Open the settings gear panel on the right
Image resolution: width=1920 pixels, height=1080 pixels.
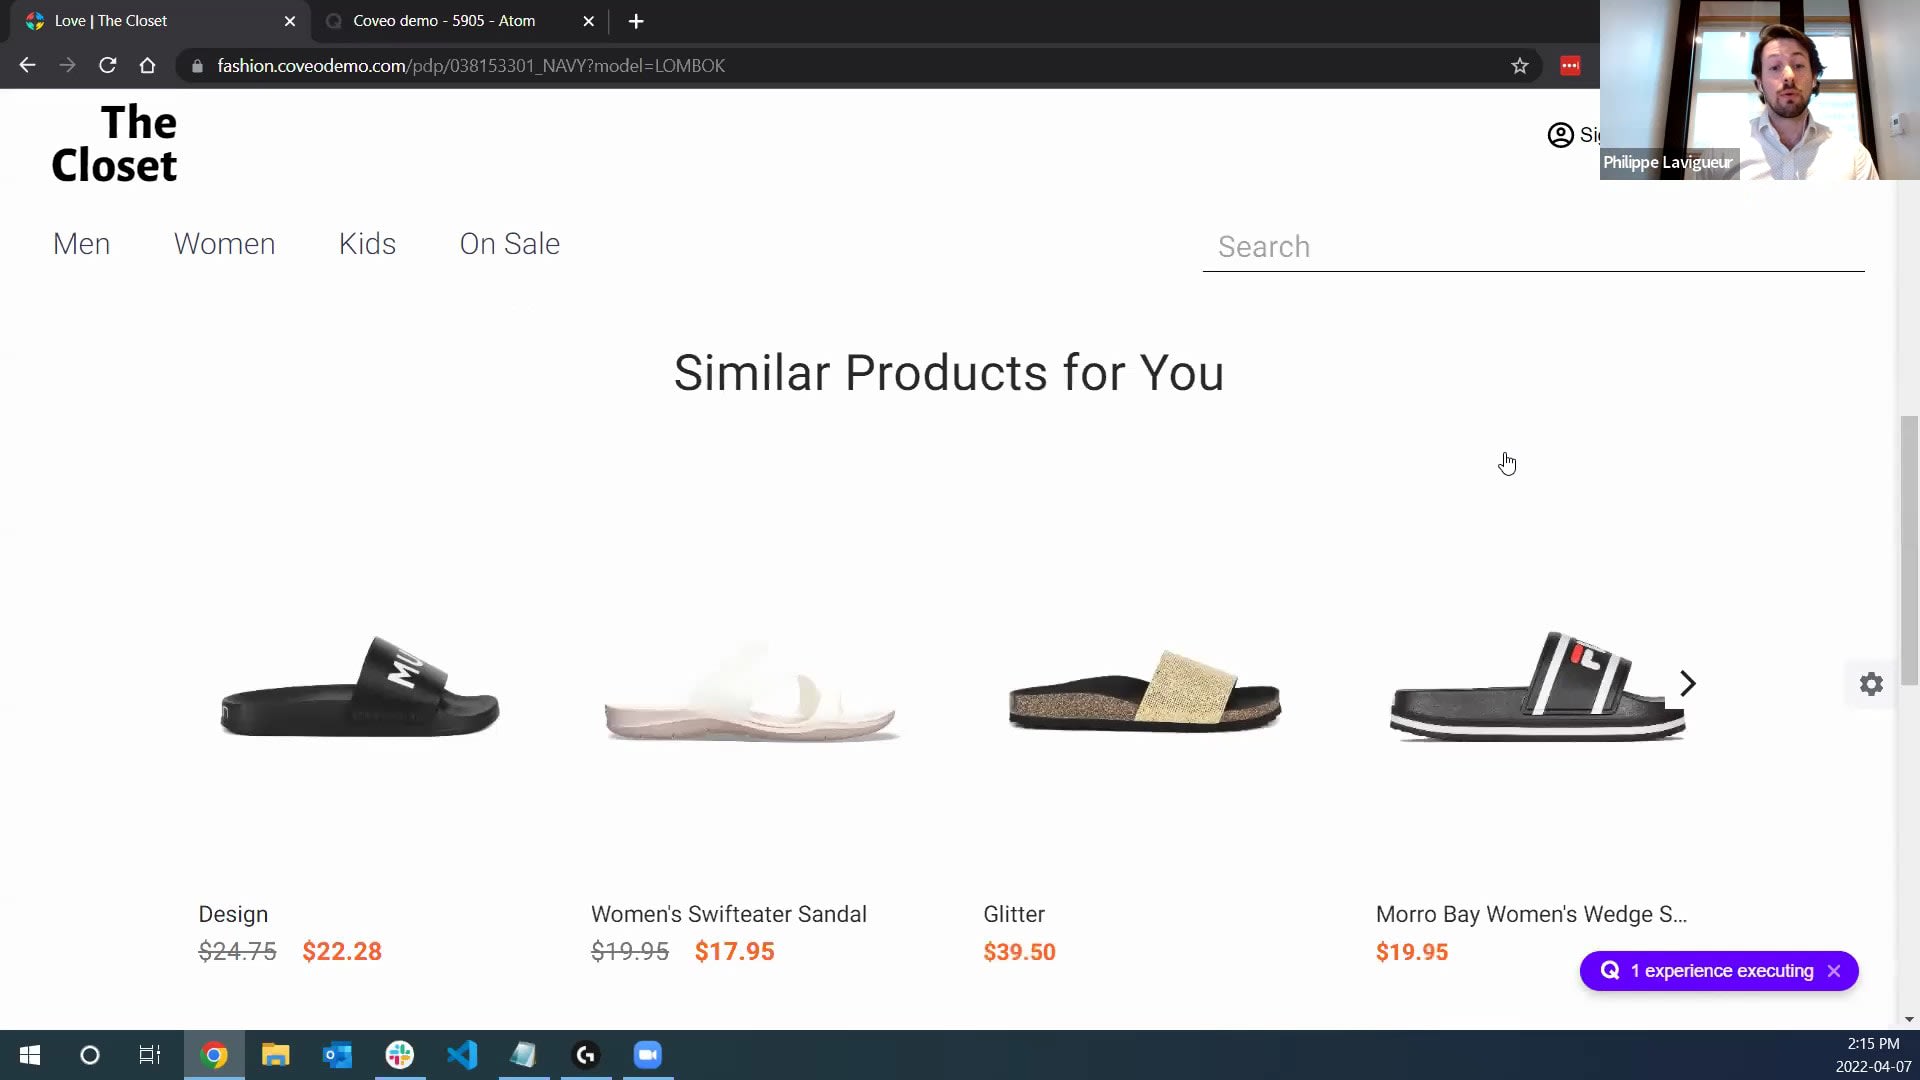1871,684
